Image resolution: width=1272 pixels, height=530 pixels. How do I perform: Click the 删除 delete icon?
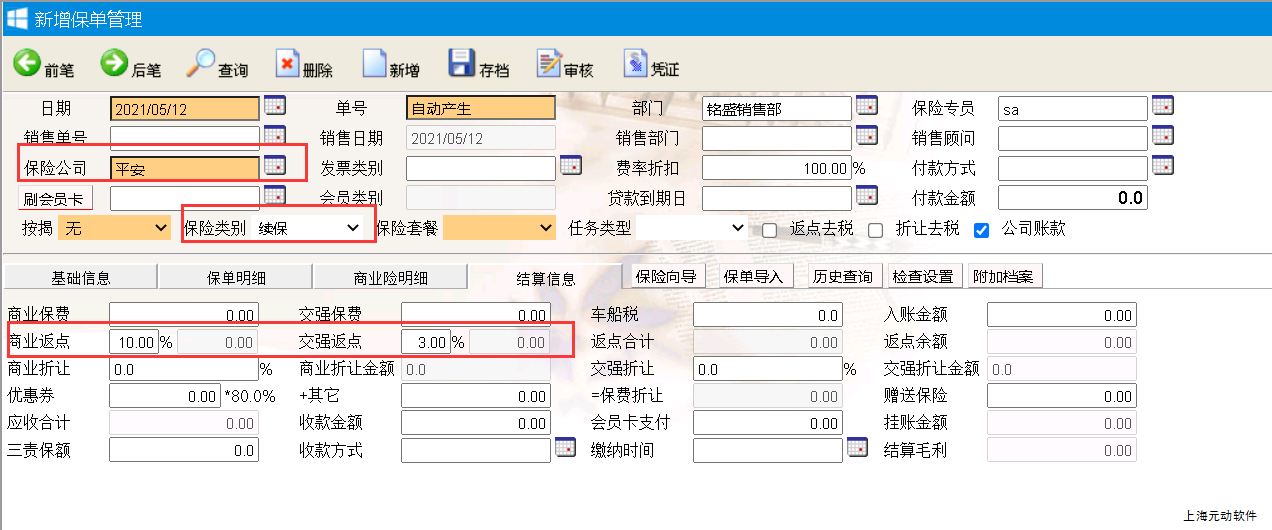click(x=287, y=64)
